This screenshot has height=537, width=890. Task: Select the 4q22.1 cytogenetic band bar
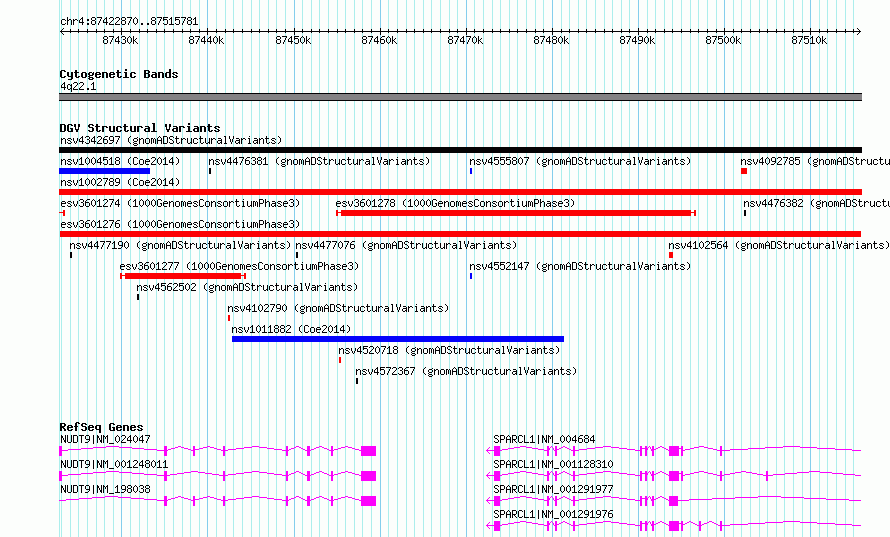460,97
